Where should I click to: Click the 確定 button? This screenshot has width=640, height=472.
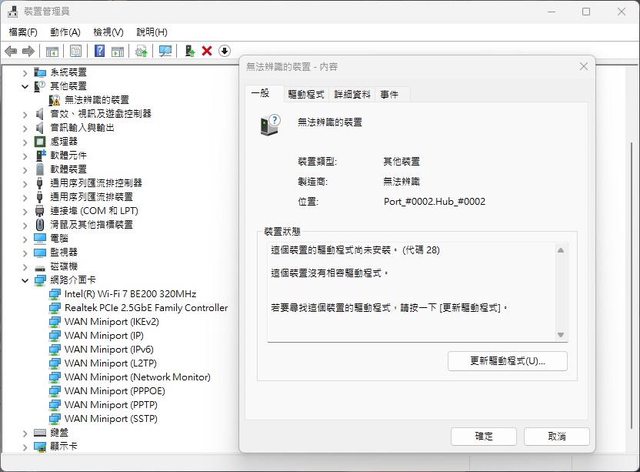484,437
